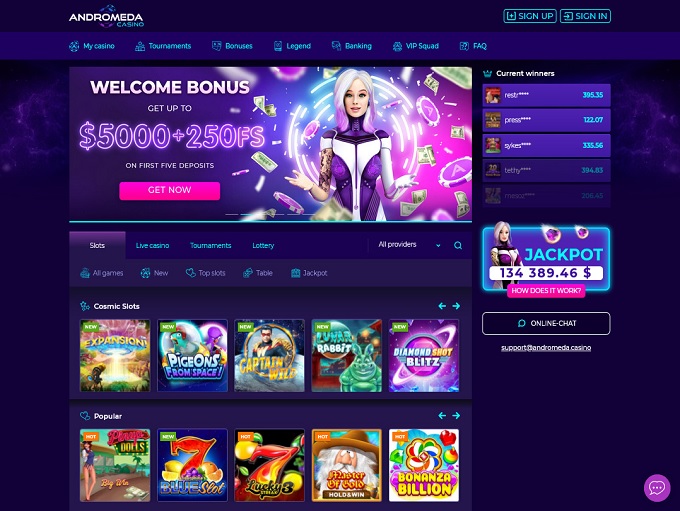This screenshot has height=511, width=680.
Task: Open the Bonanza Billion game thumbnail
Action: coord(424,465)
